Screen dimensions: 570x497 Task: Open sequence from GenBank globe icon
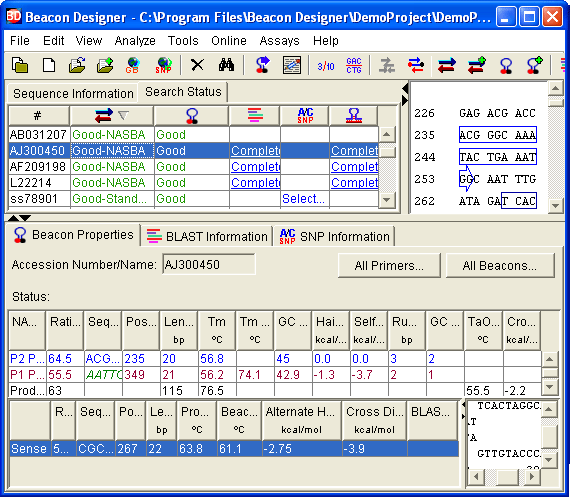click(x=133, y=66)
